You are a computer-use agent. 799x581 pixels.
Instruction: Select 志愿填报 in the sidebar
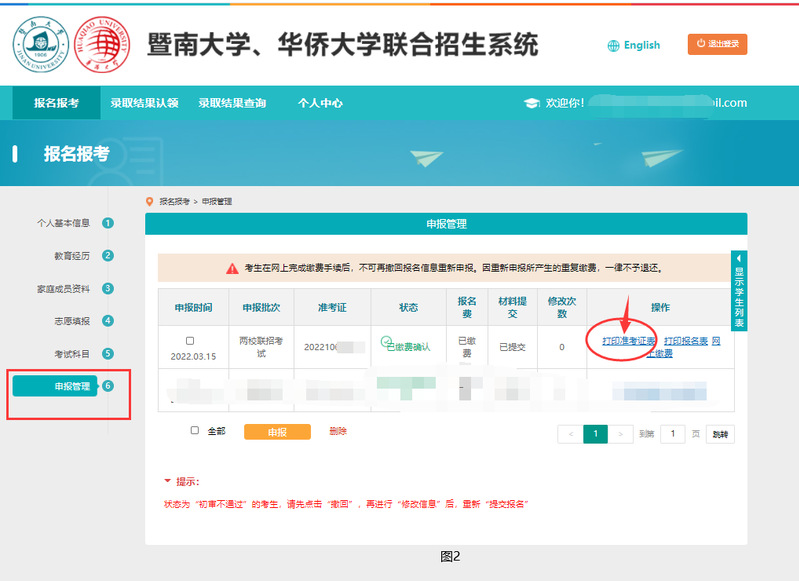pos(72,321)
